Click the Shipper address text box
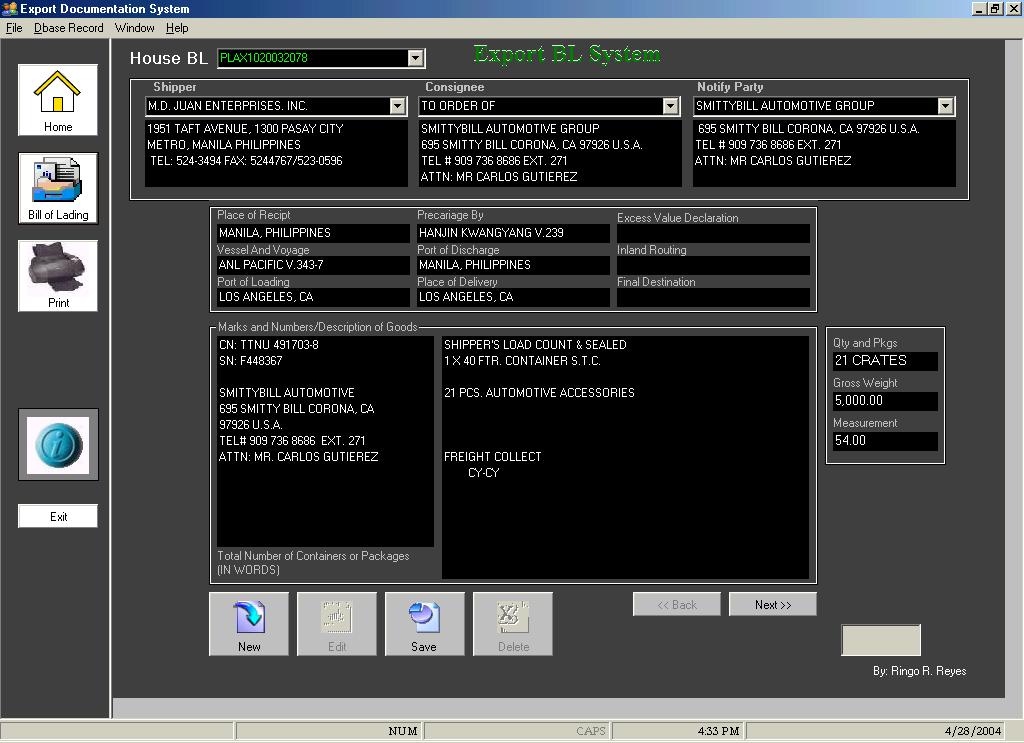 click(276, 153)
